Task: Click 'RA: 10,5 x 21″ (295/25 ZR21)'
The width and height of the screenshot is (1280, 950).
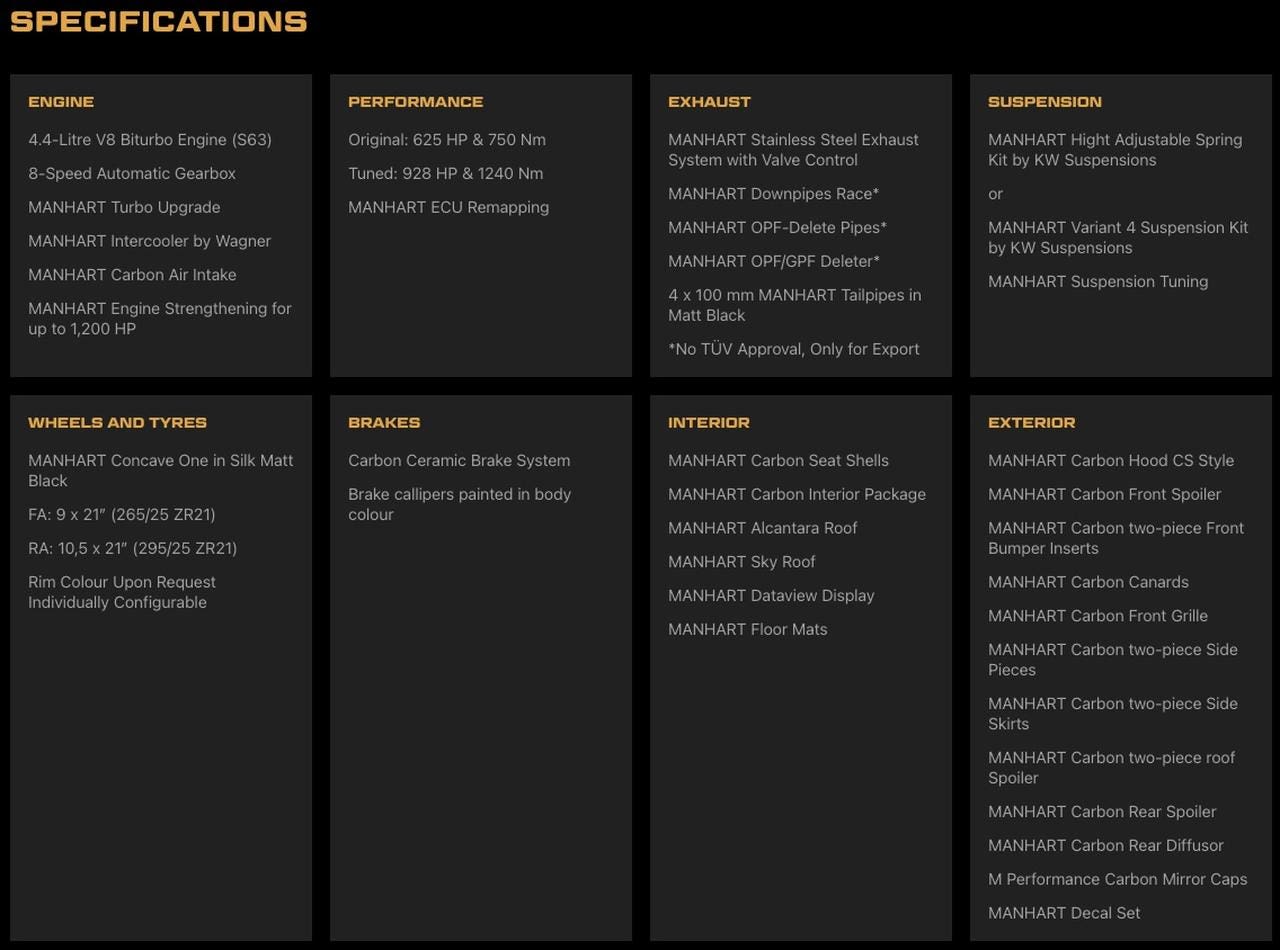Action: 133,549
